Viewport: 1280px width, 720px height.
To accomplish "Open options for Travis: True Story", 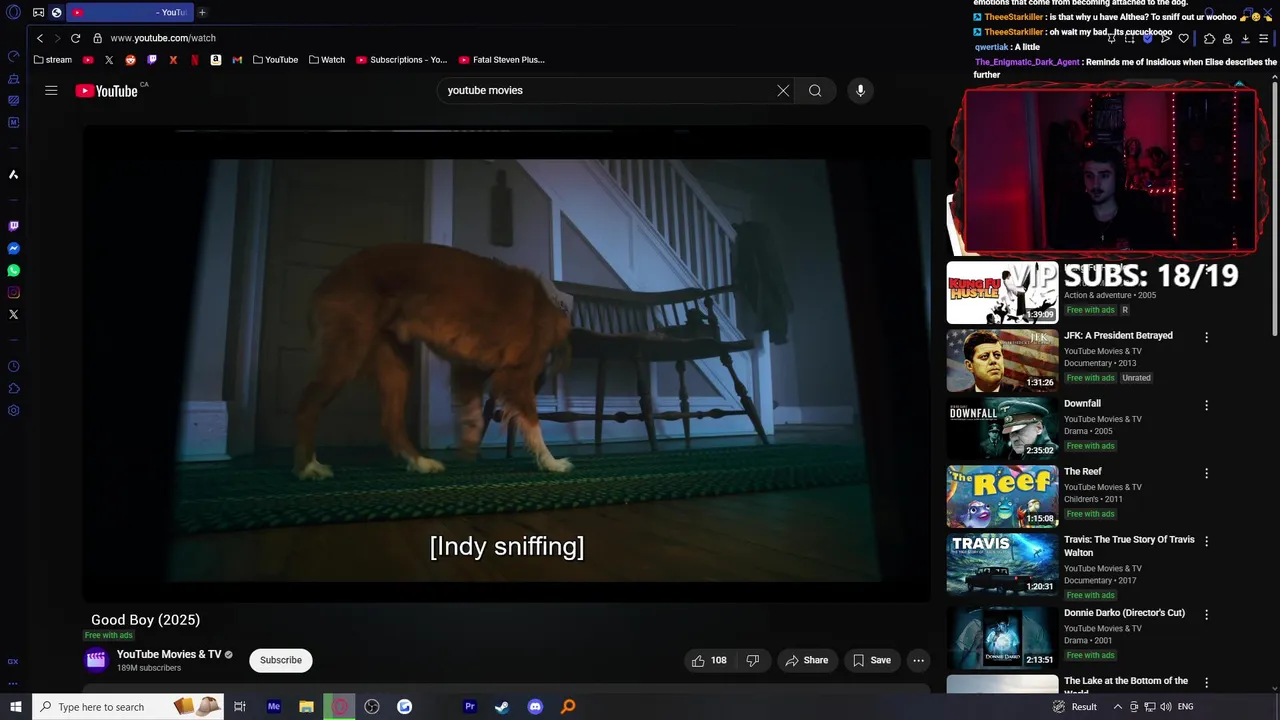I will [1206, 542].
